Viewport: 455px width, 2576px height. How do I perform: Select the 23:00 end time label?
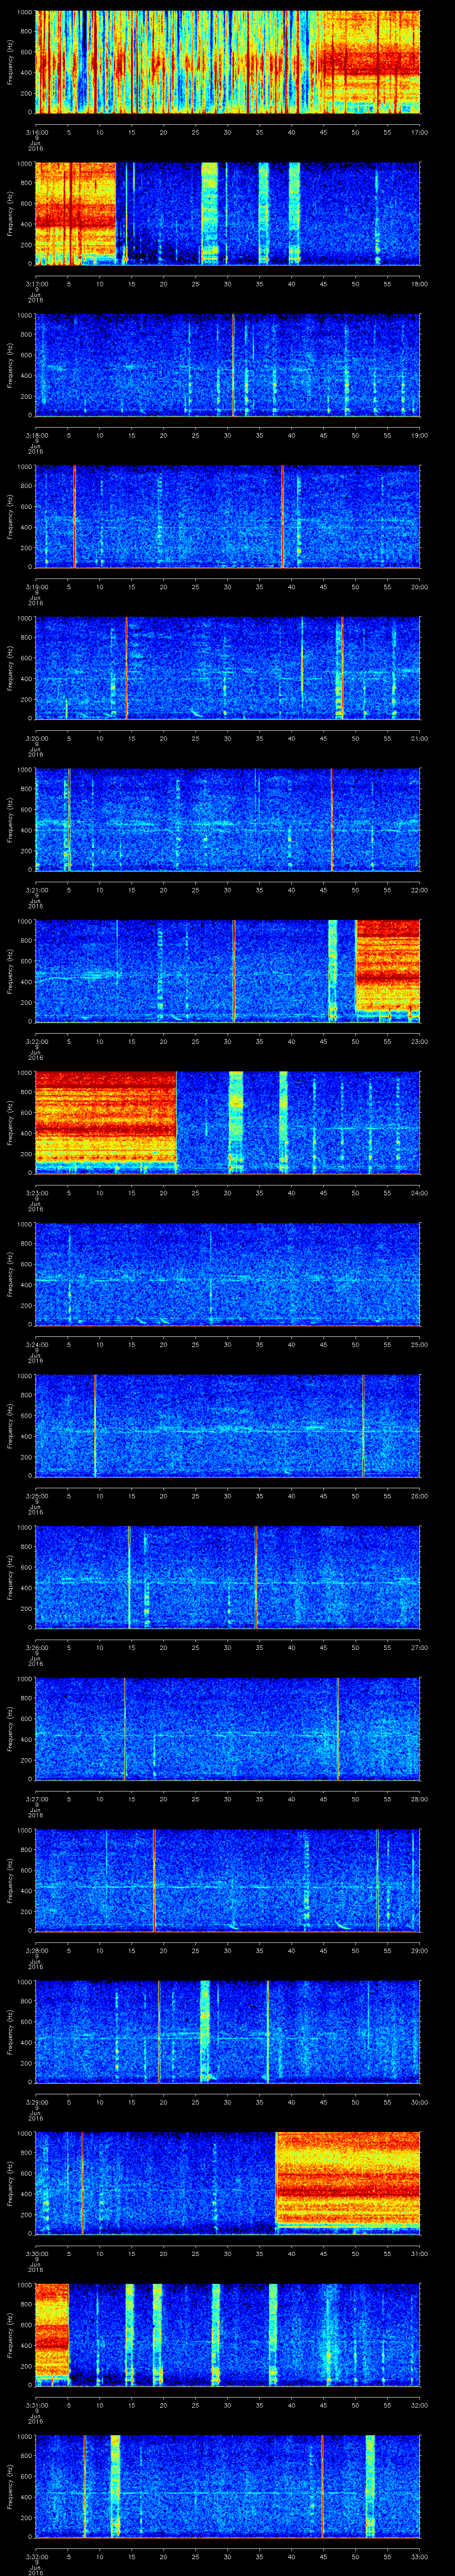coord(419,1041)
